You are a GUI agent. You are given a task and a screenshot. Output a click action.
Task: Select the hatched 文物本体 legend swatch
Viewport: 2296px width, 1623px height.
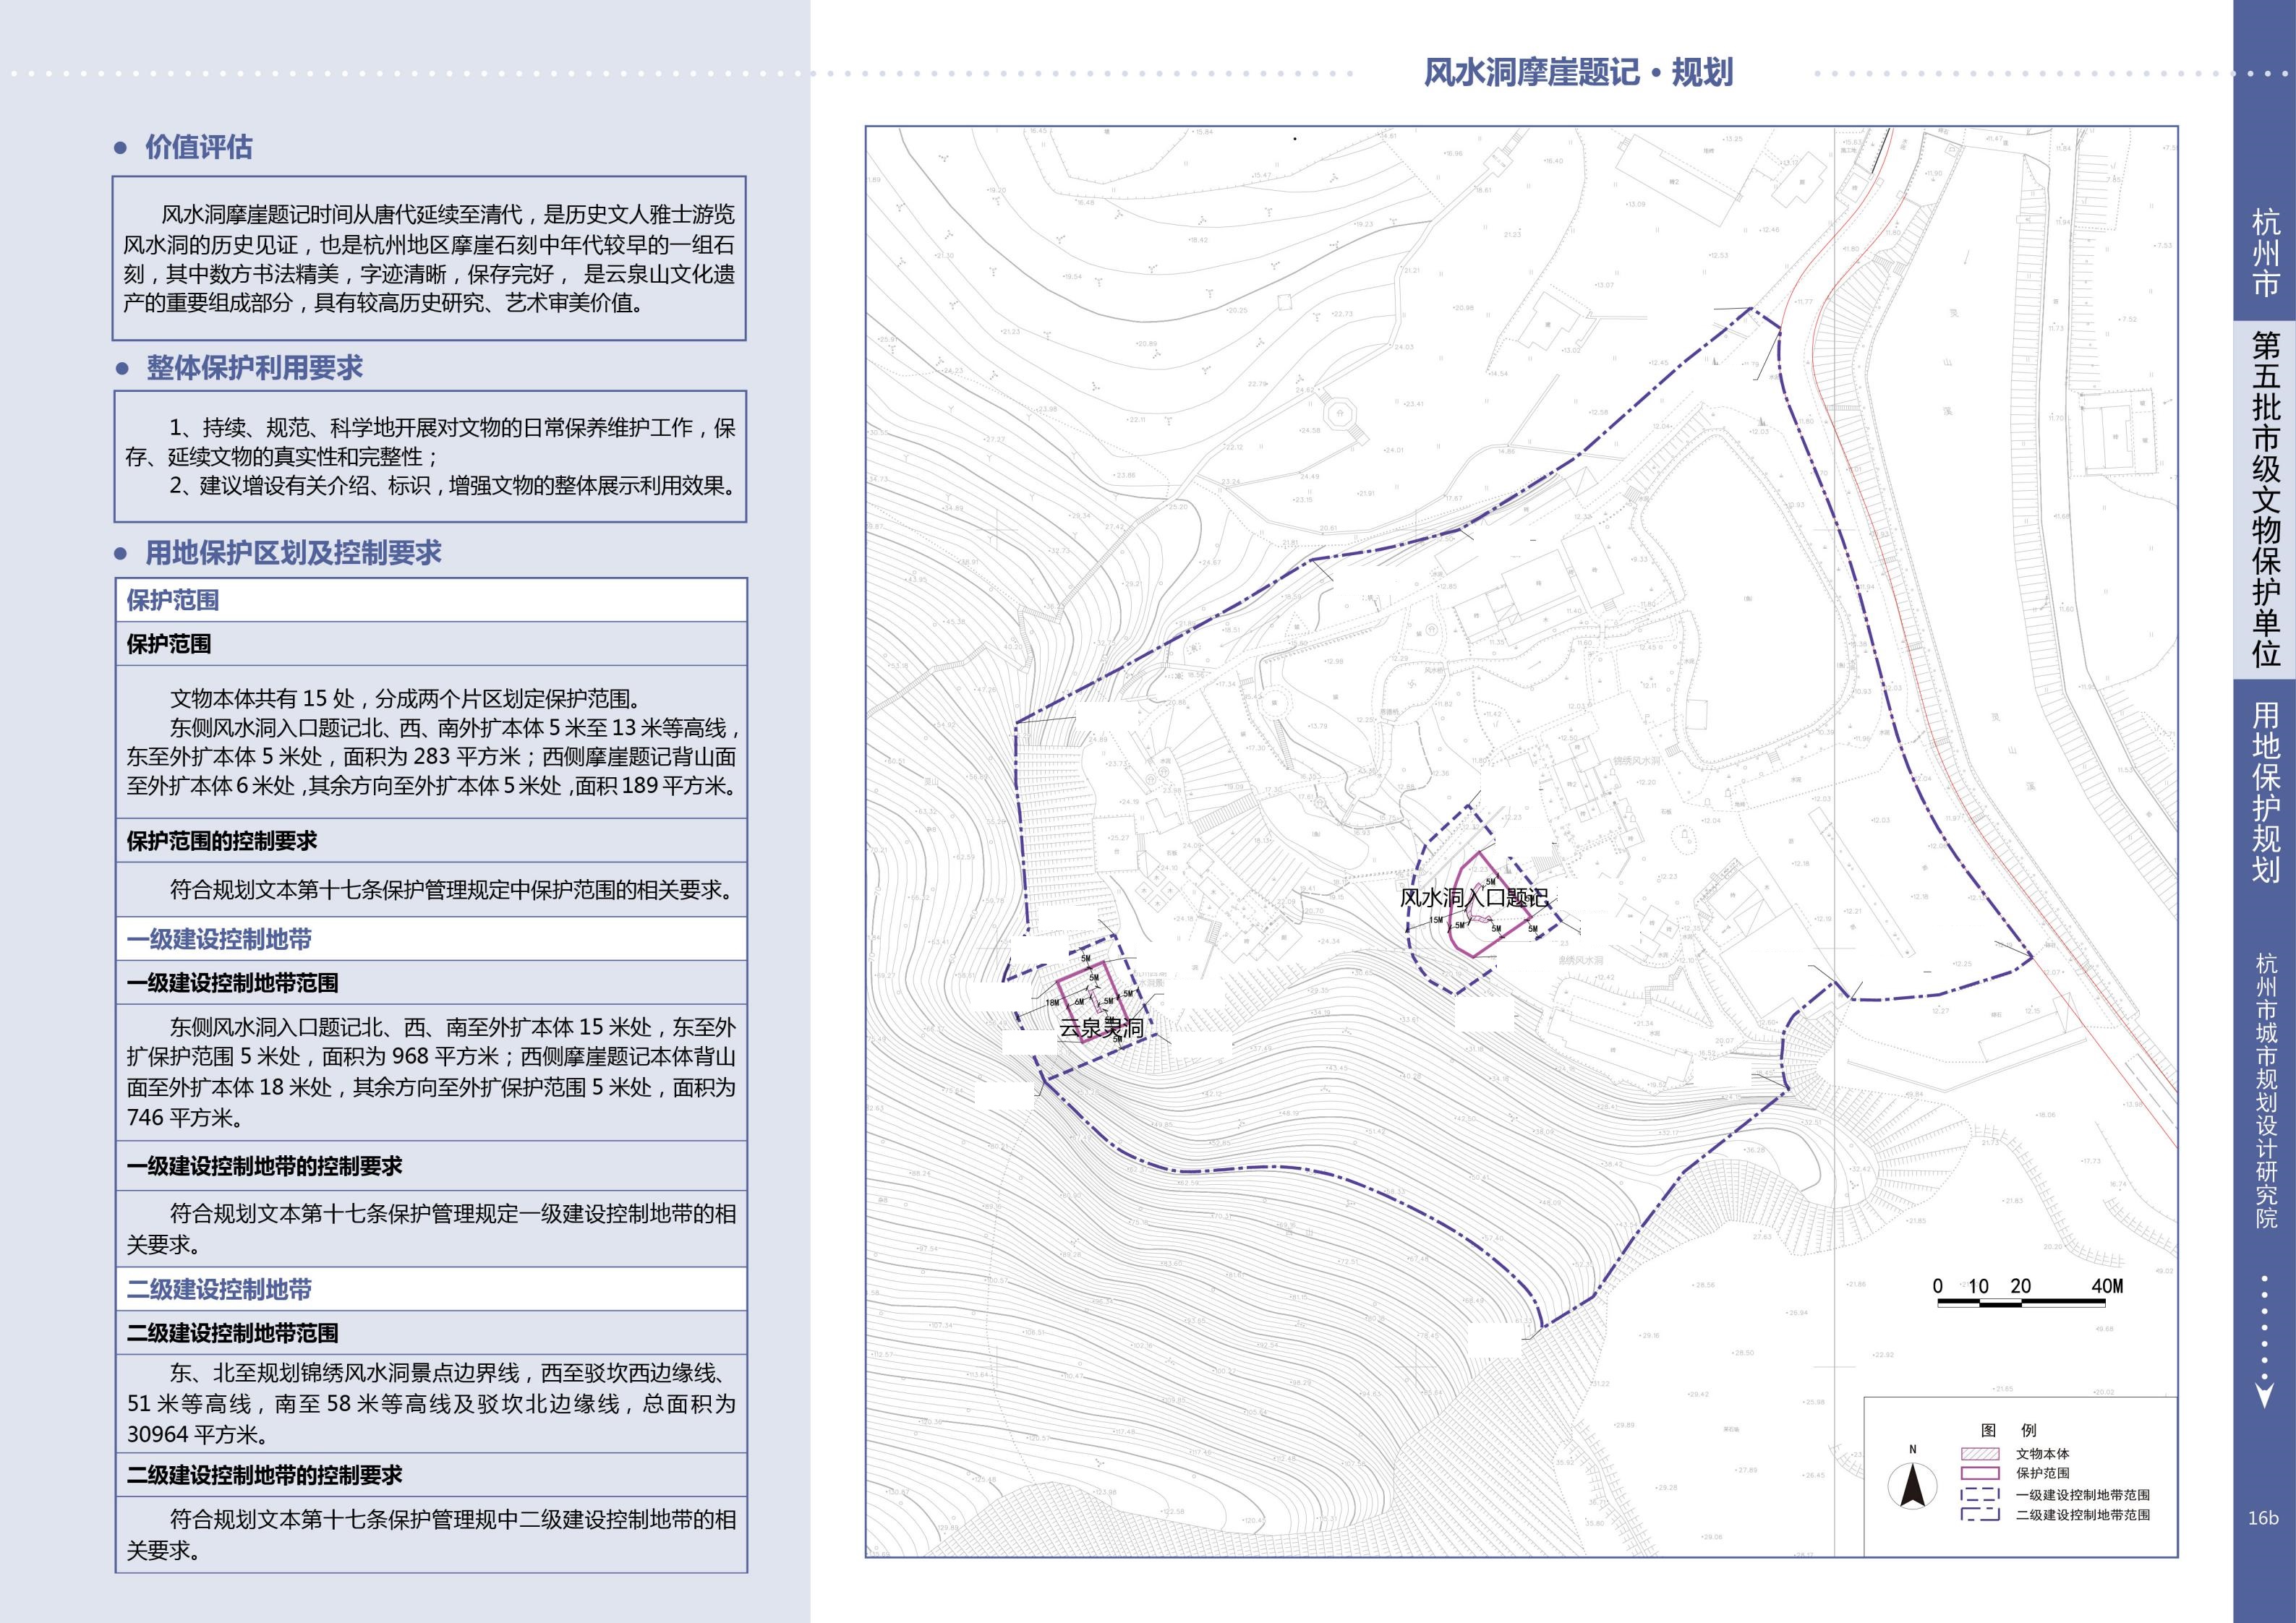[x=1980, y=1453]
